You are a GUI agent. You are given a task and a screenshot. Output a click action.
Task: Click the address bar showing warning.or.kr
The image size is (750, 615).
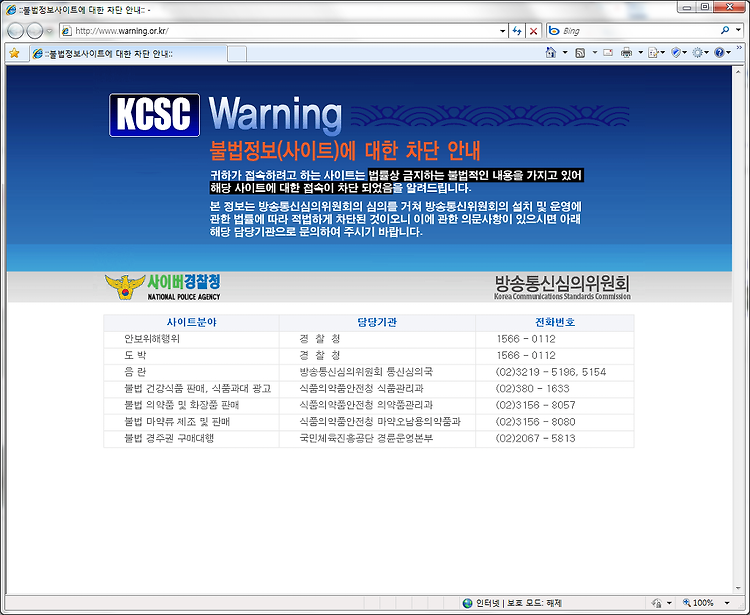coord(282,31)
